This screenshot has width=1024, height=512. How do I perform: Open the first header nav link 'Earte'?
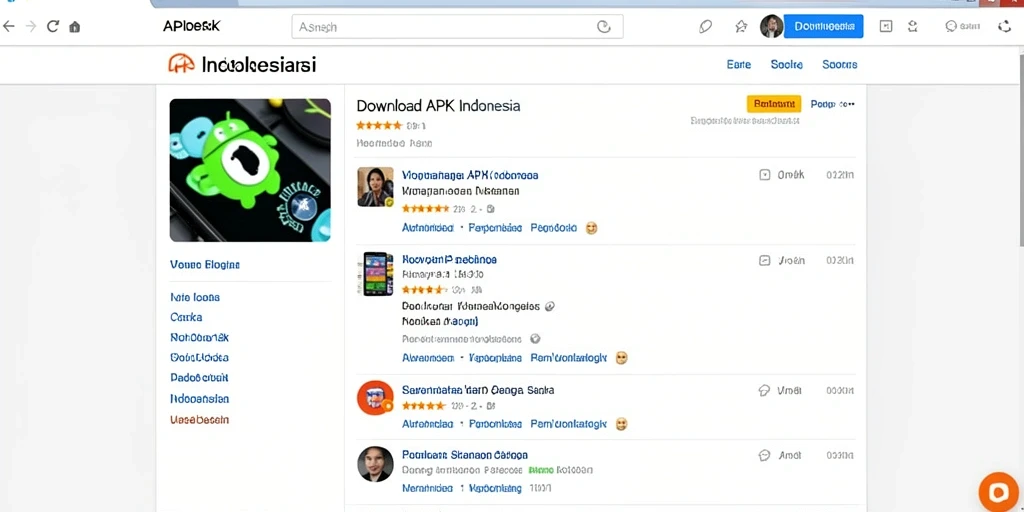point(739,65)
